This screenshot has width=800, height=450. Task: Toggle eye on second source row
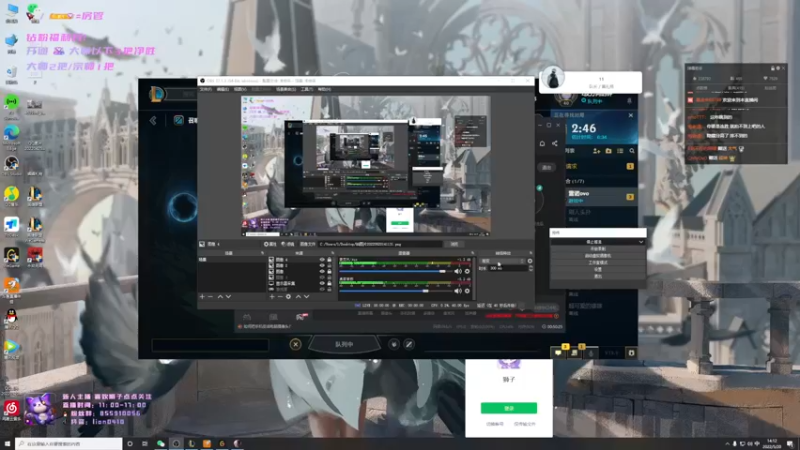[322, 265]
